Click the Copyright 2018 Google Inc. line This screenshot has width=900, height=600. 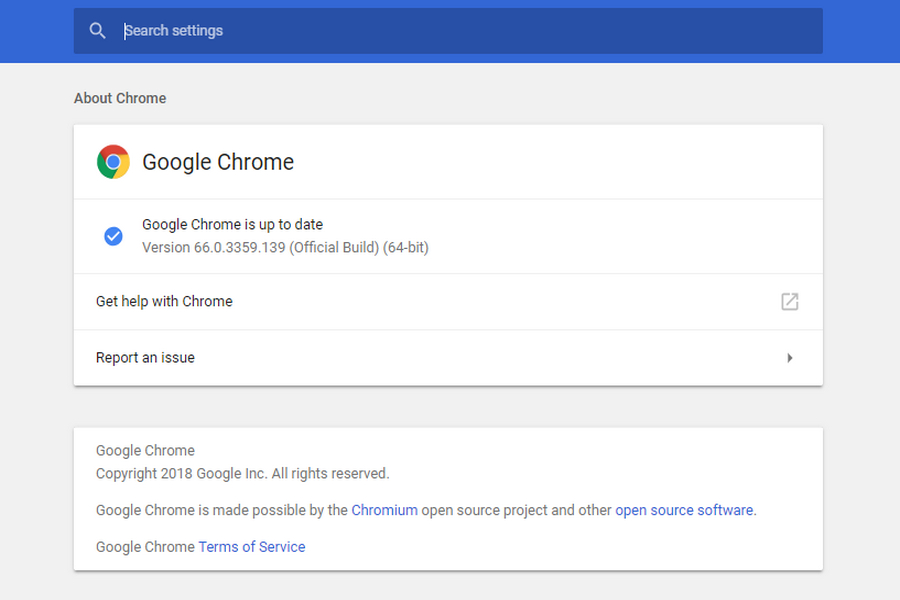242,473
